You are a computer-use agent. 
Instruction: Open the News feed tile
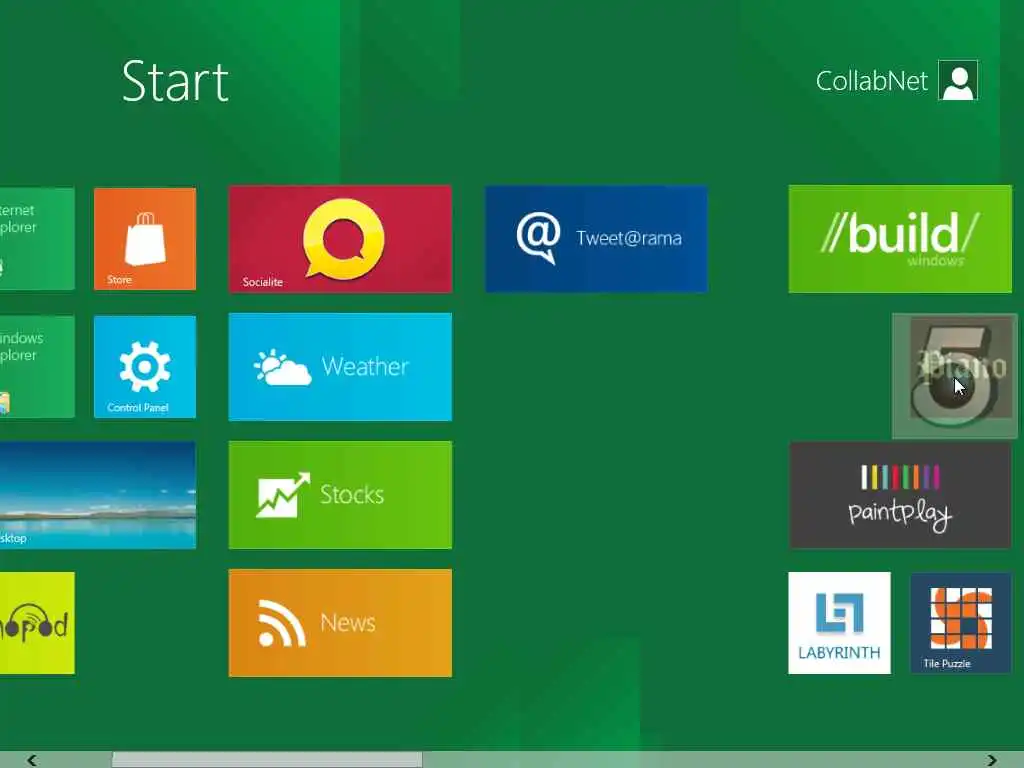(340, 623)
